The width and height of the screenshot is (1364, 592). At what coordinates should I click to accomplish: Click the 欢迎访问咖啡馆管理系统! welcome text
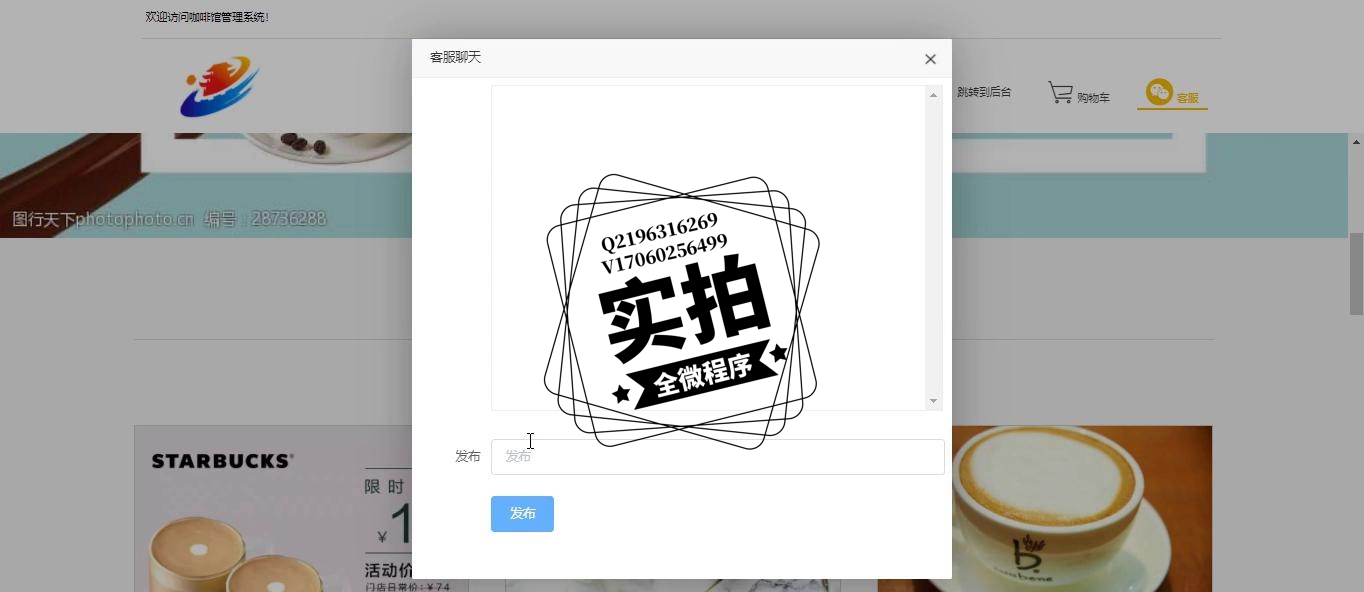(x=207, y=17)
